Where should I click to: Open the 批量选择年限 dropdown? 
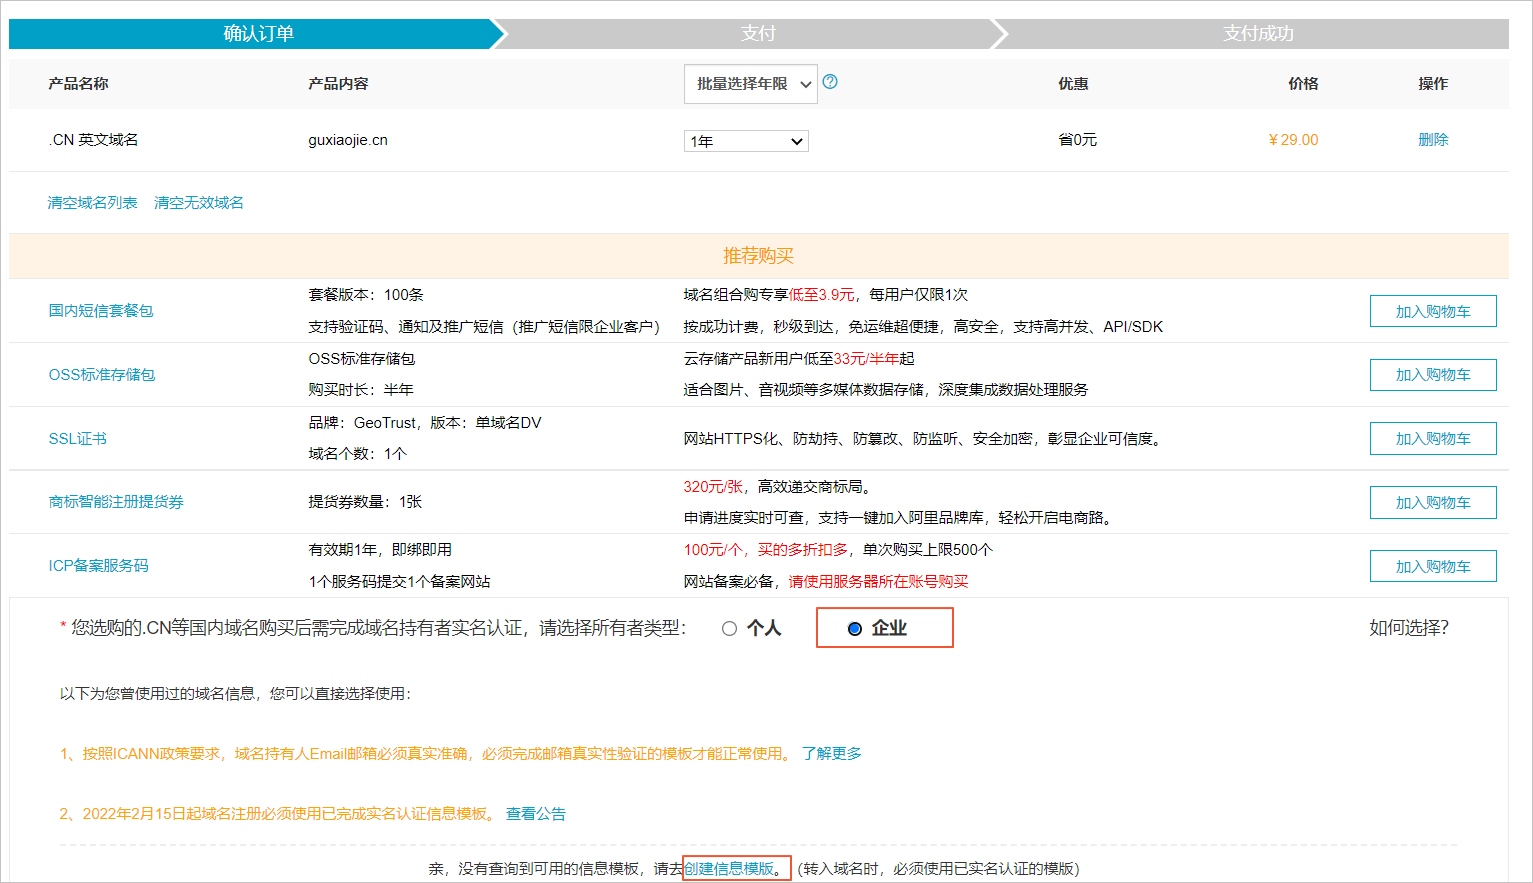tap(751, 84)
